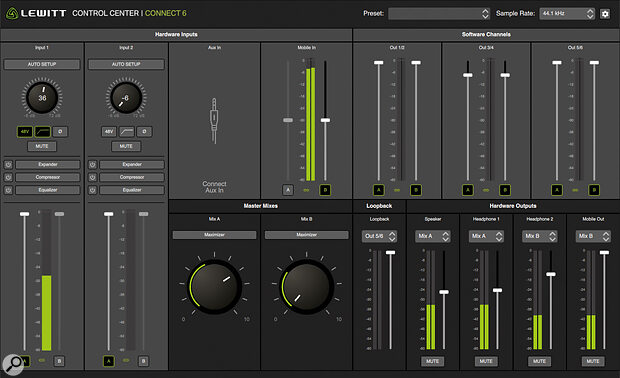The width and height of the screenshot is (620, 378).
Task: Open the Preset dropdown
Action: pyautogui.click(x=439, y=14)
